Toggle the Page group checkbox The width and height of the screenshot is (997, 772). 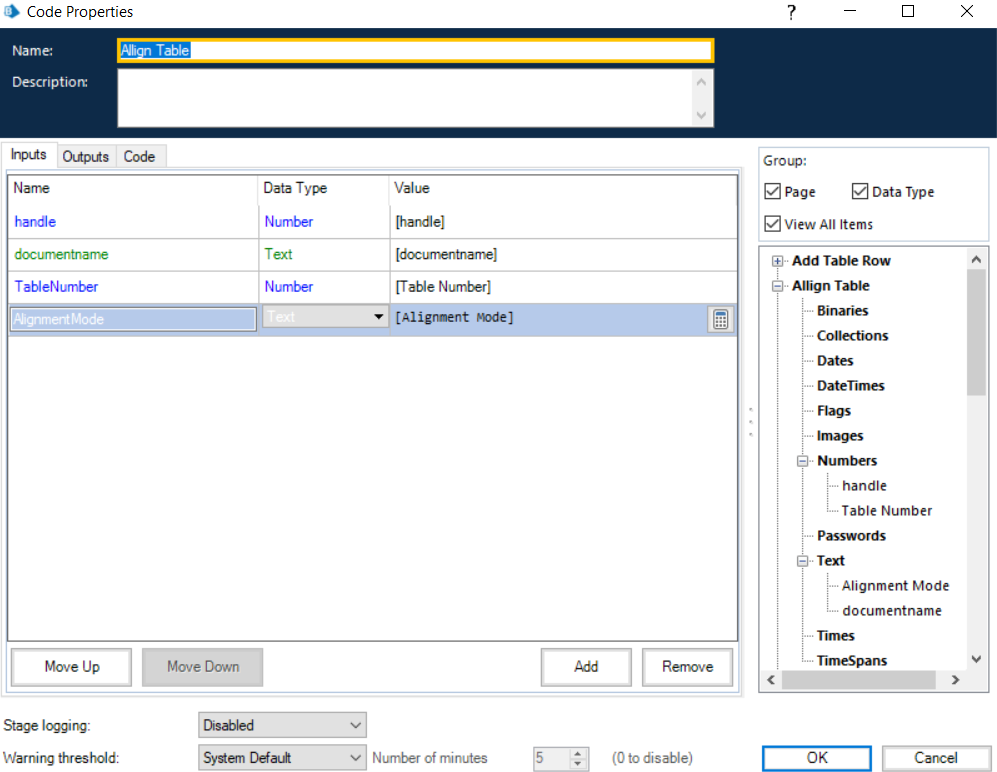click(772, 192)
